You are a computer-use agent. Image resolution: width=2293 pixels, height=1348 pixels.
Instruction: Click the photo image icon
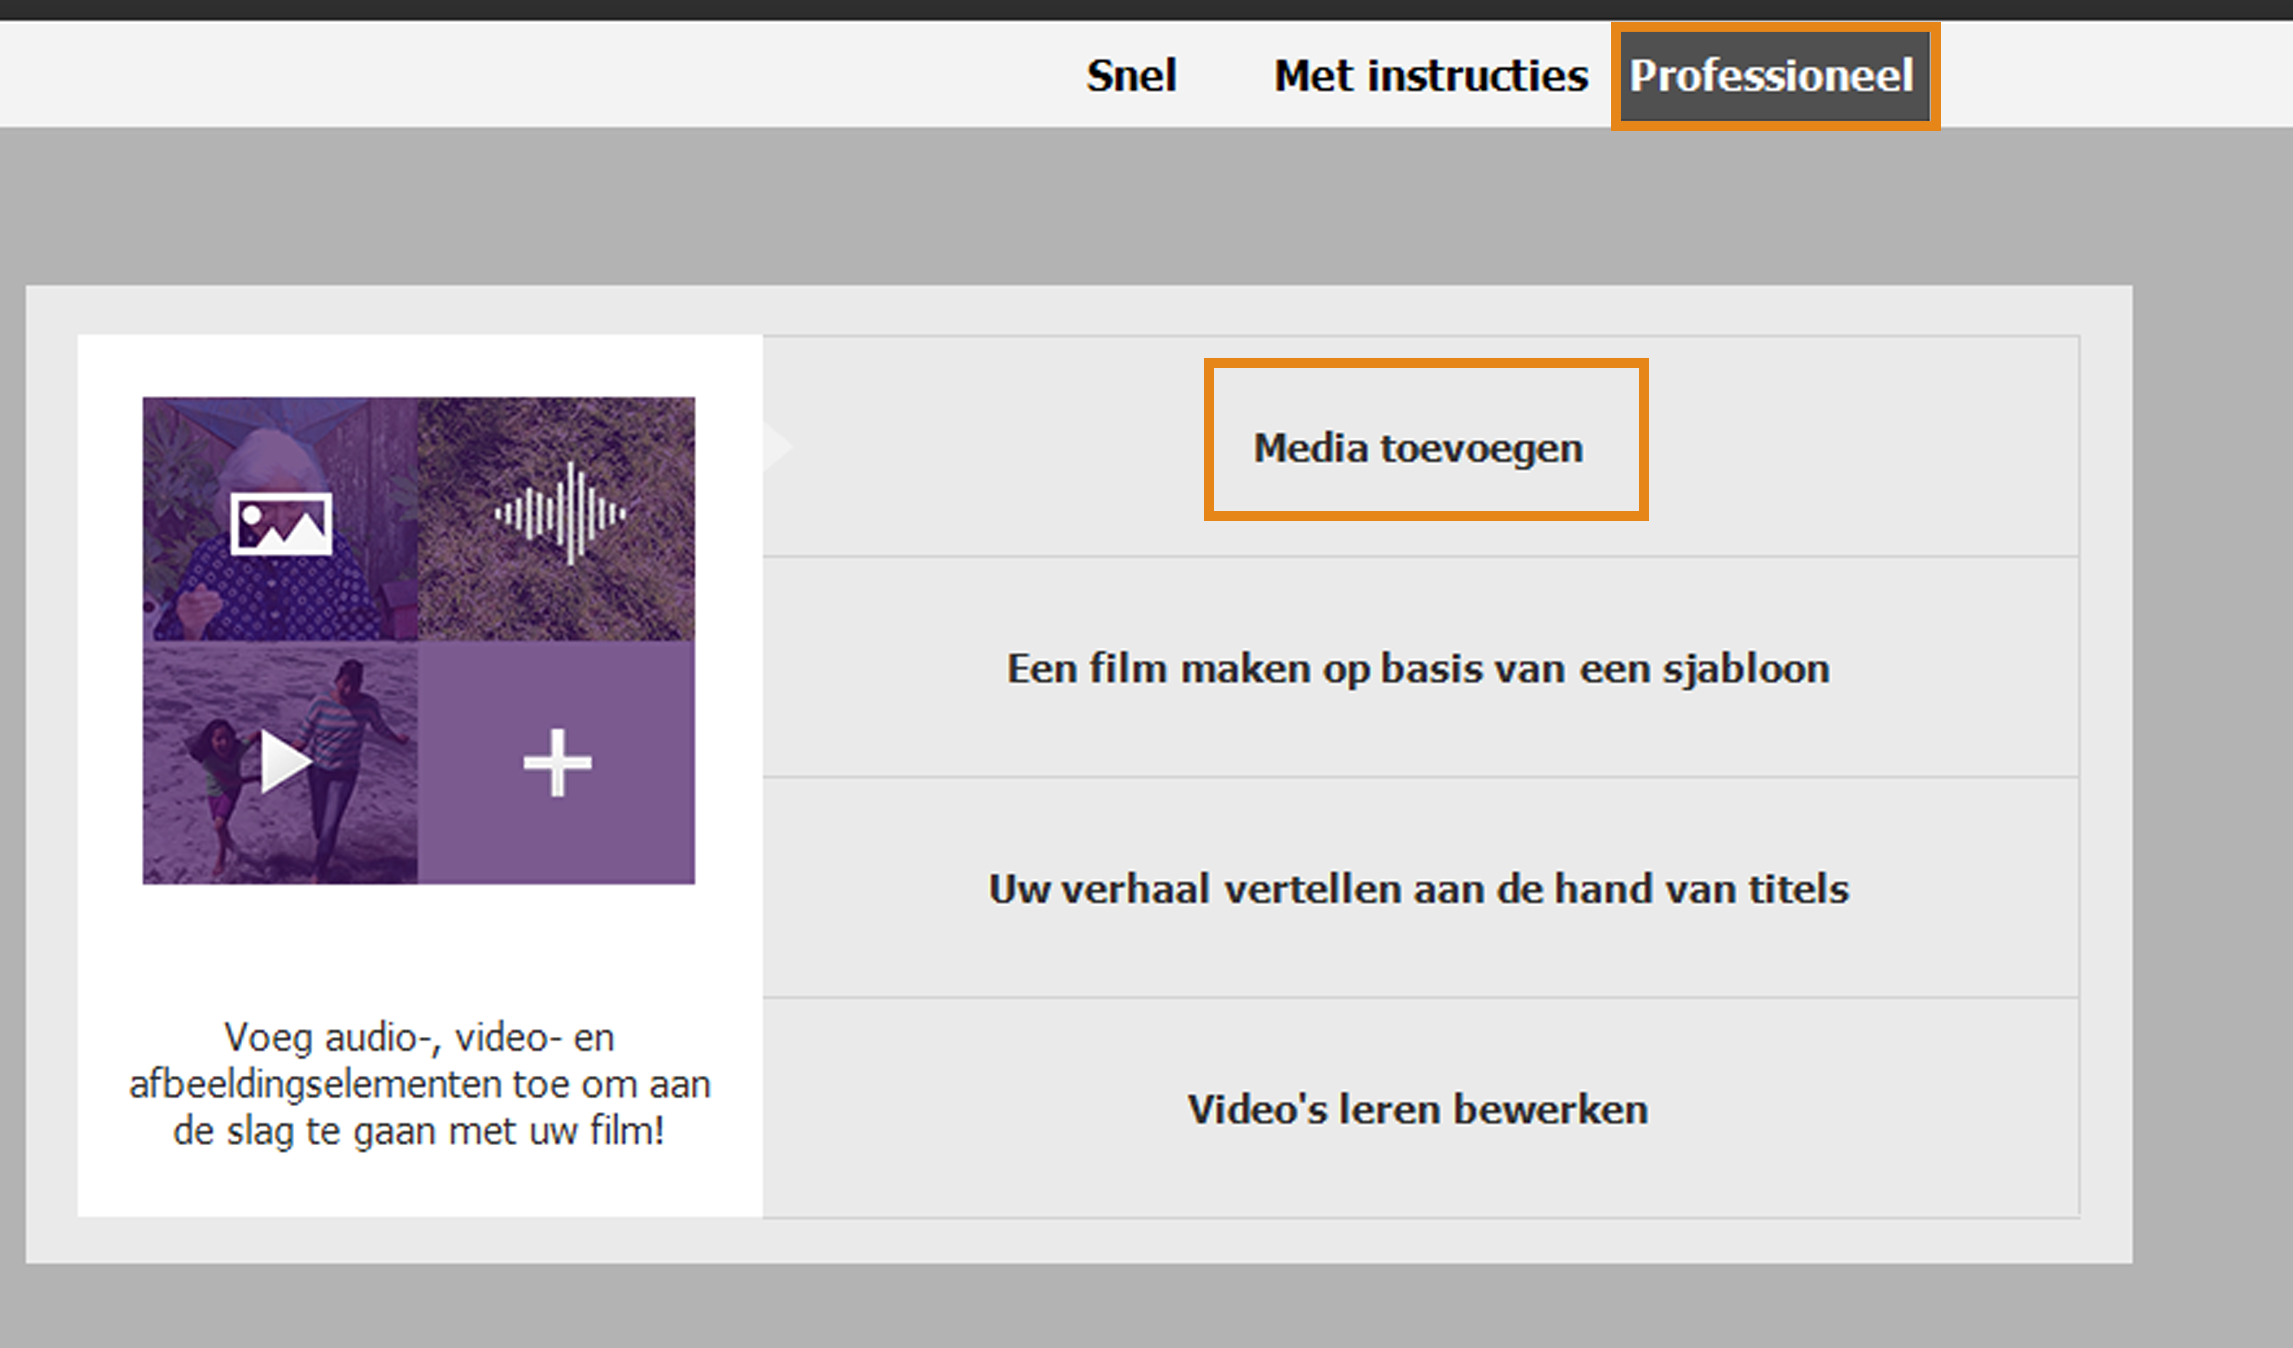[x=281, y=523]
